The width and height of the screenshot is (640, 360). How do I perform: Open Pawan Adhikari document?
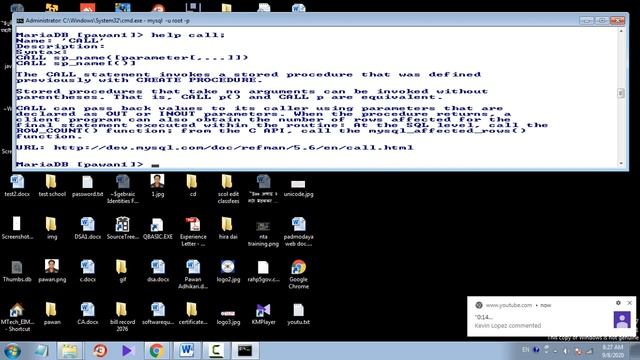tap(193, 274)
